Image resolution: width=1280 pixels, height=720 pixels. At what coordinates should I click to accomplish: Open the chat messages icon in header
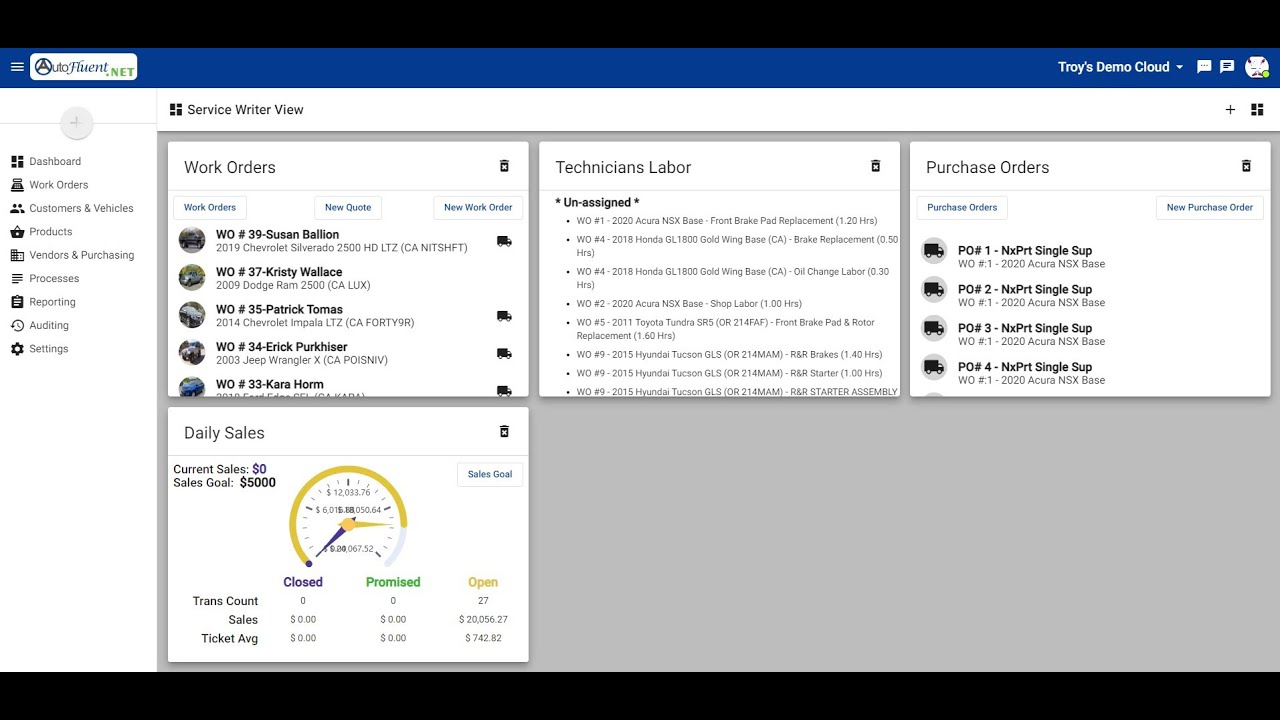(1204, 67)
